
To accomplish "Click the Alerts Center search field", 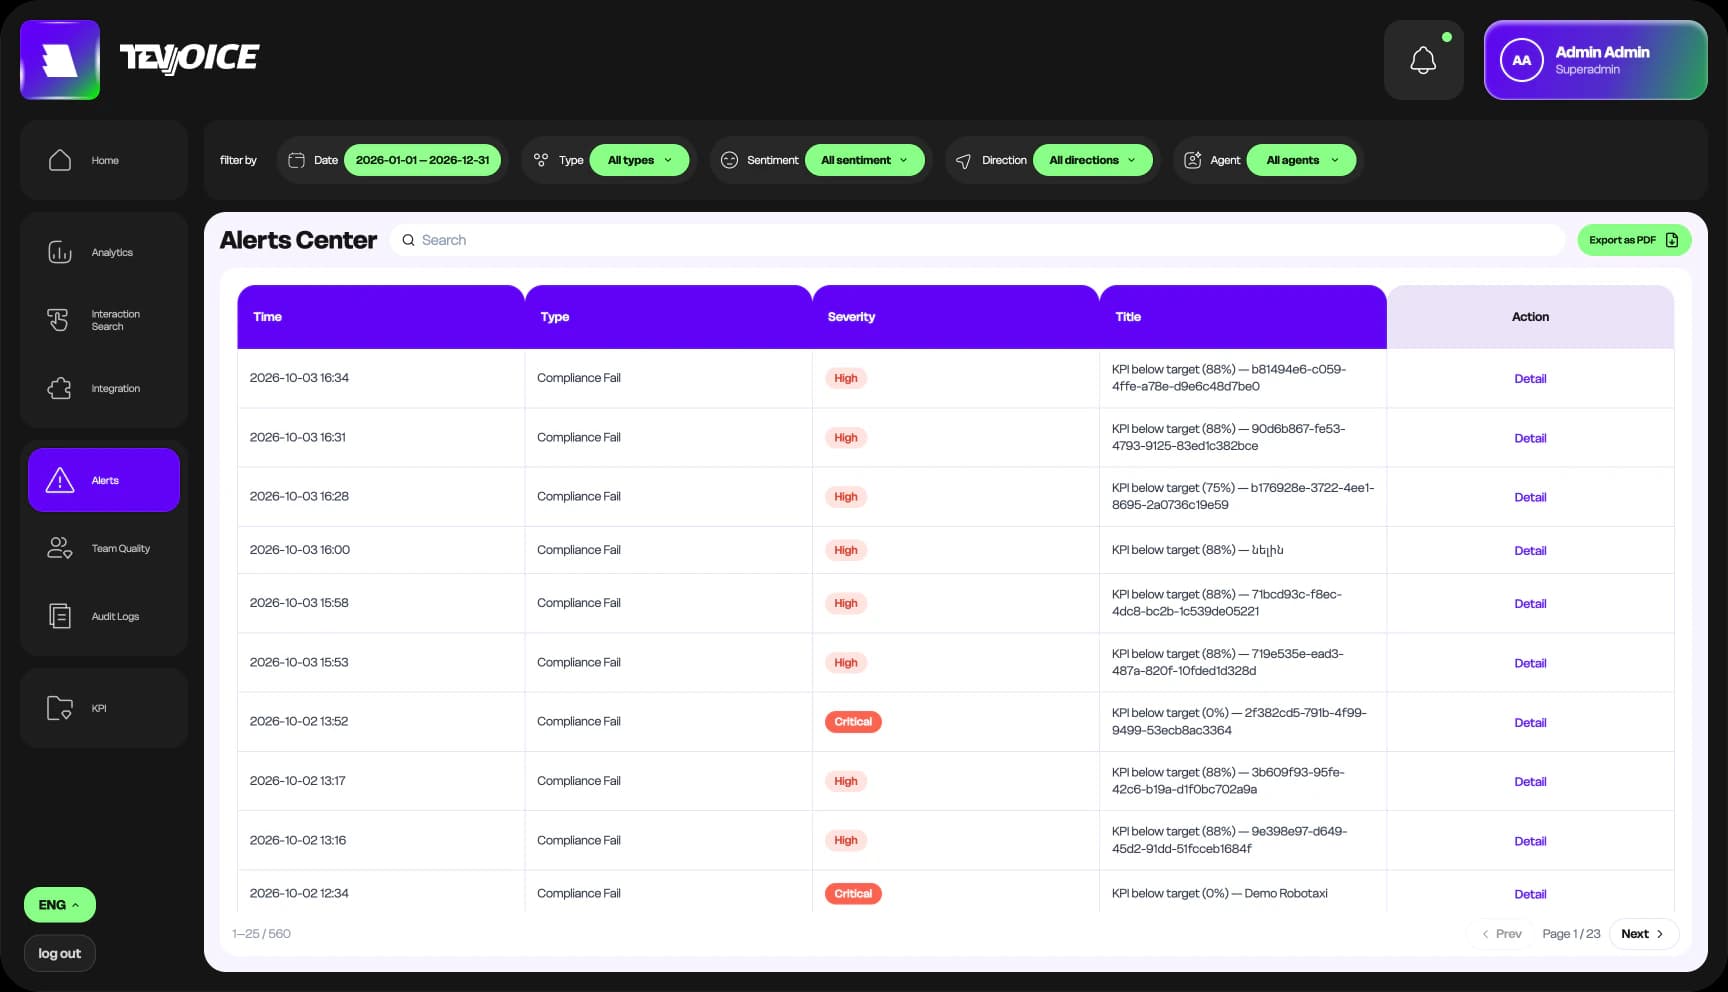I will pos(977,240).
